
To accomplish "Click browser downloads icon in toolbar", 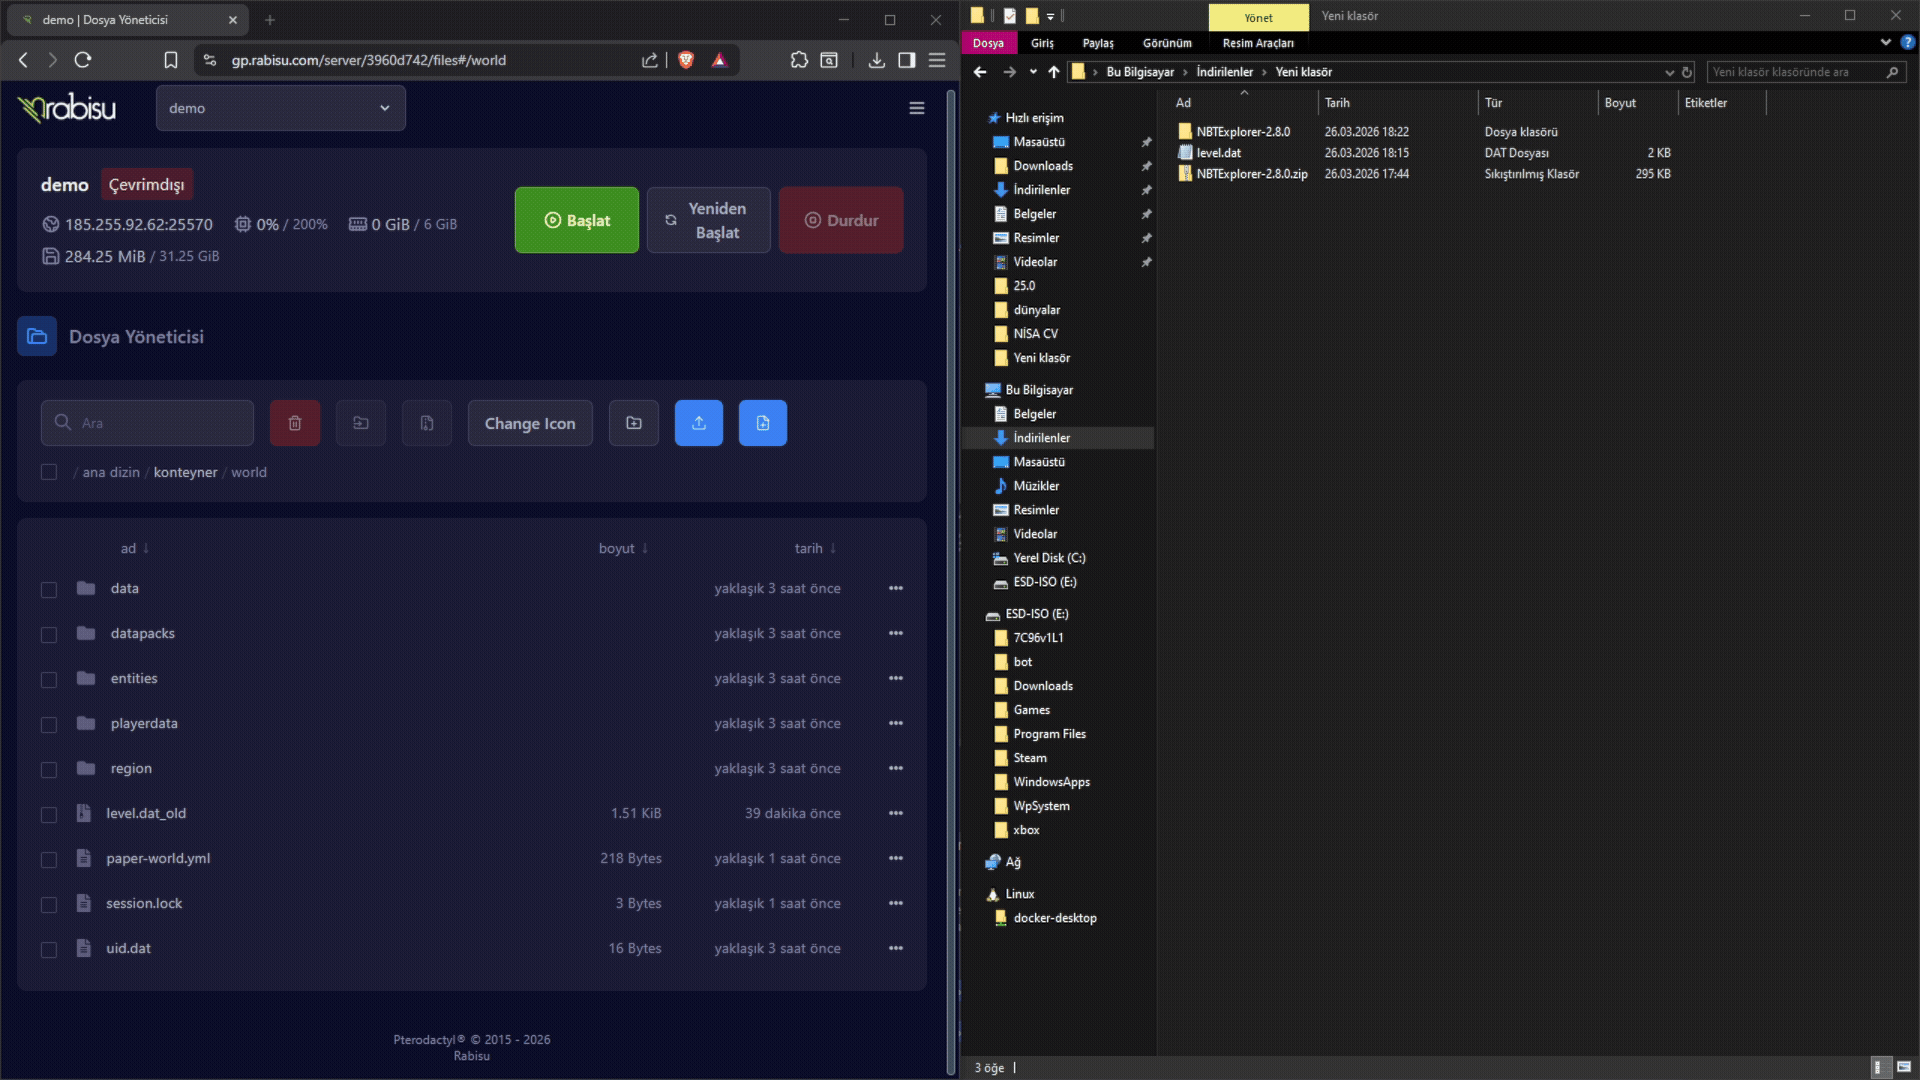I will click(877, 60).
